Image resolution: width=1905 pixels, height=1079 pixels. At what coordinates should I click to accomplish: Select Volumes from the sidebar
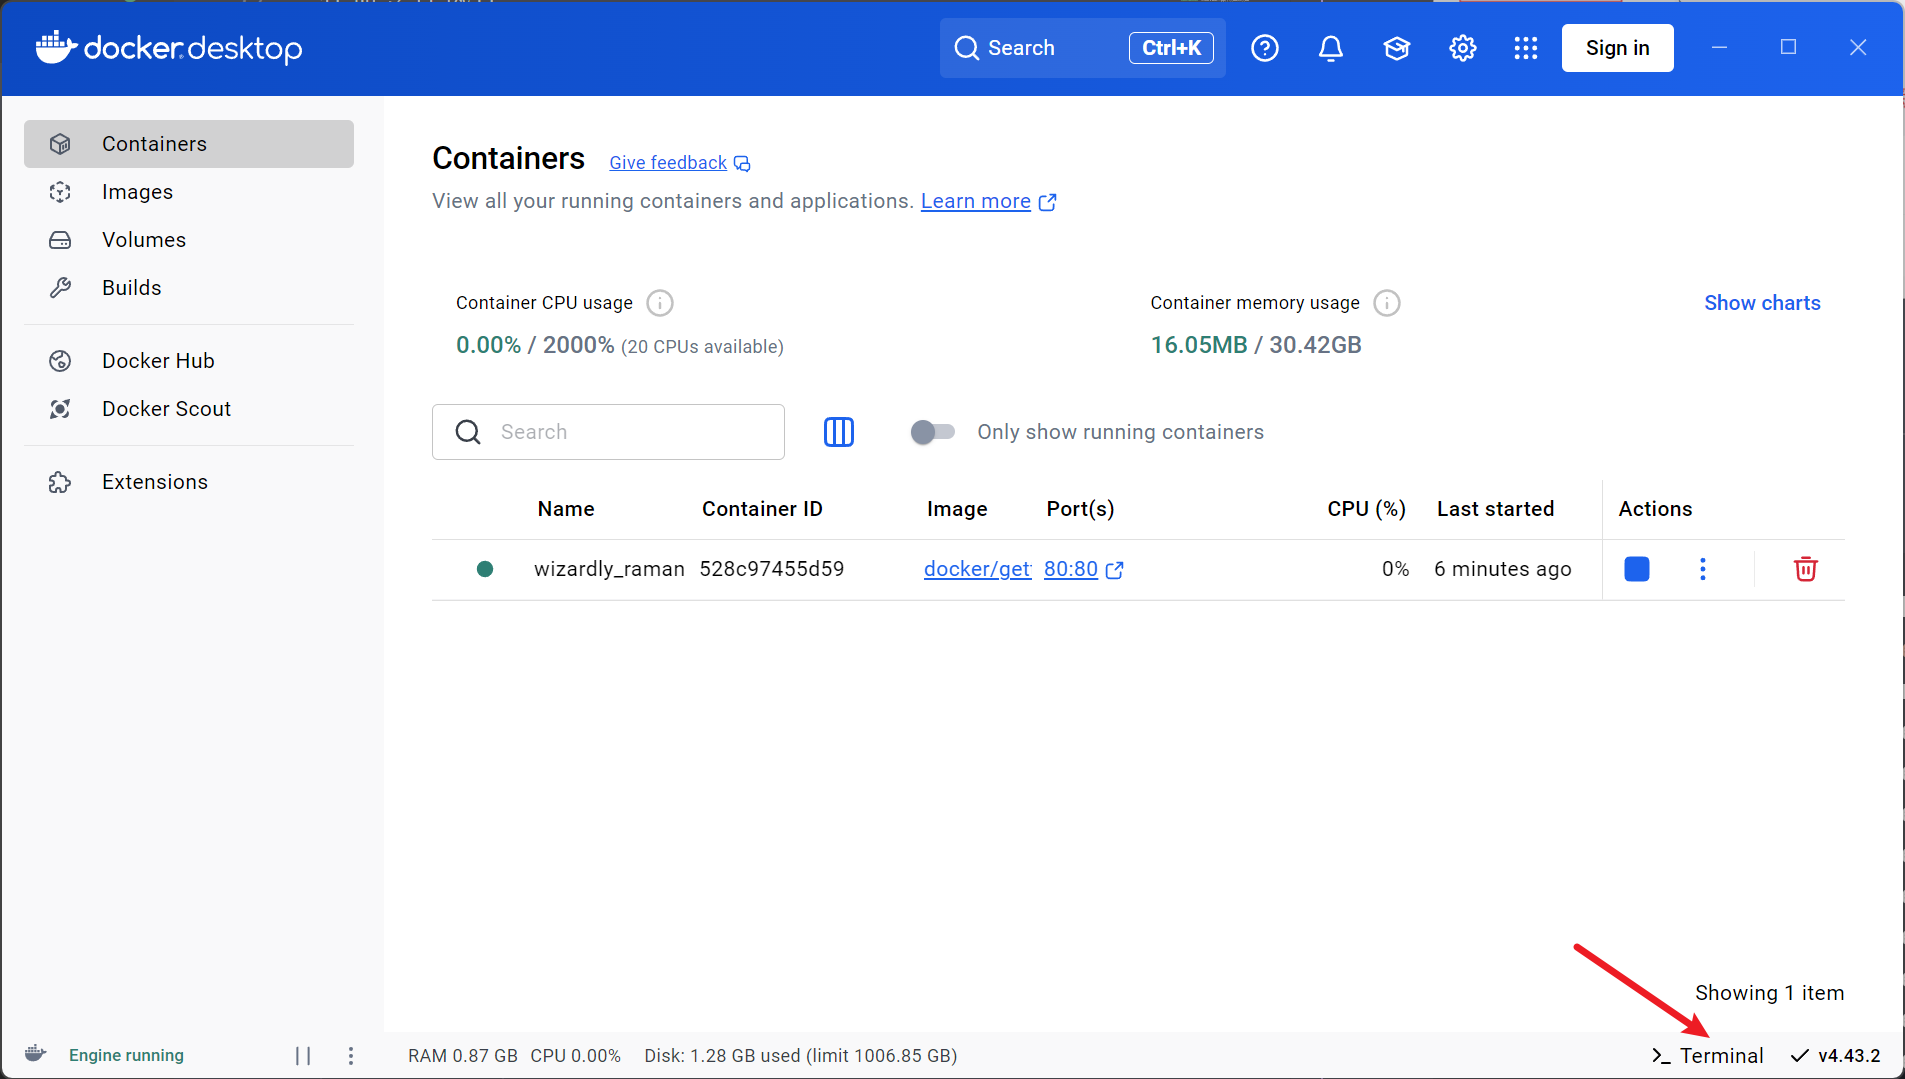(x=144, y=239)
